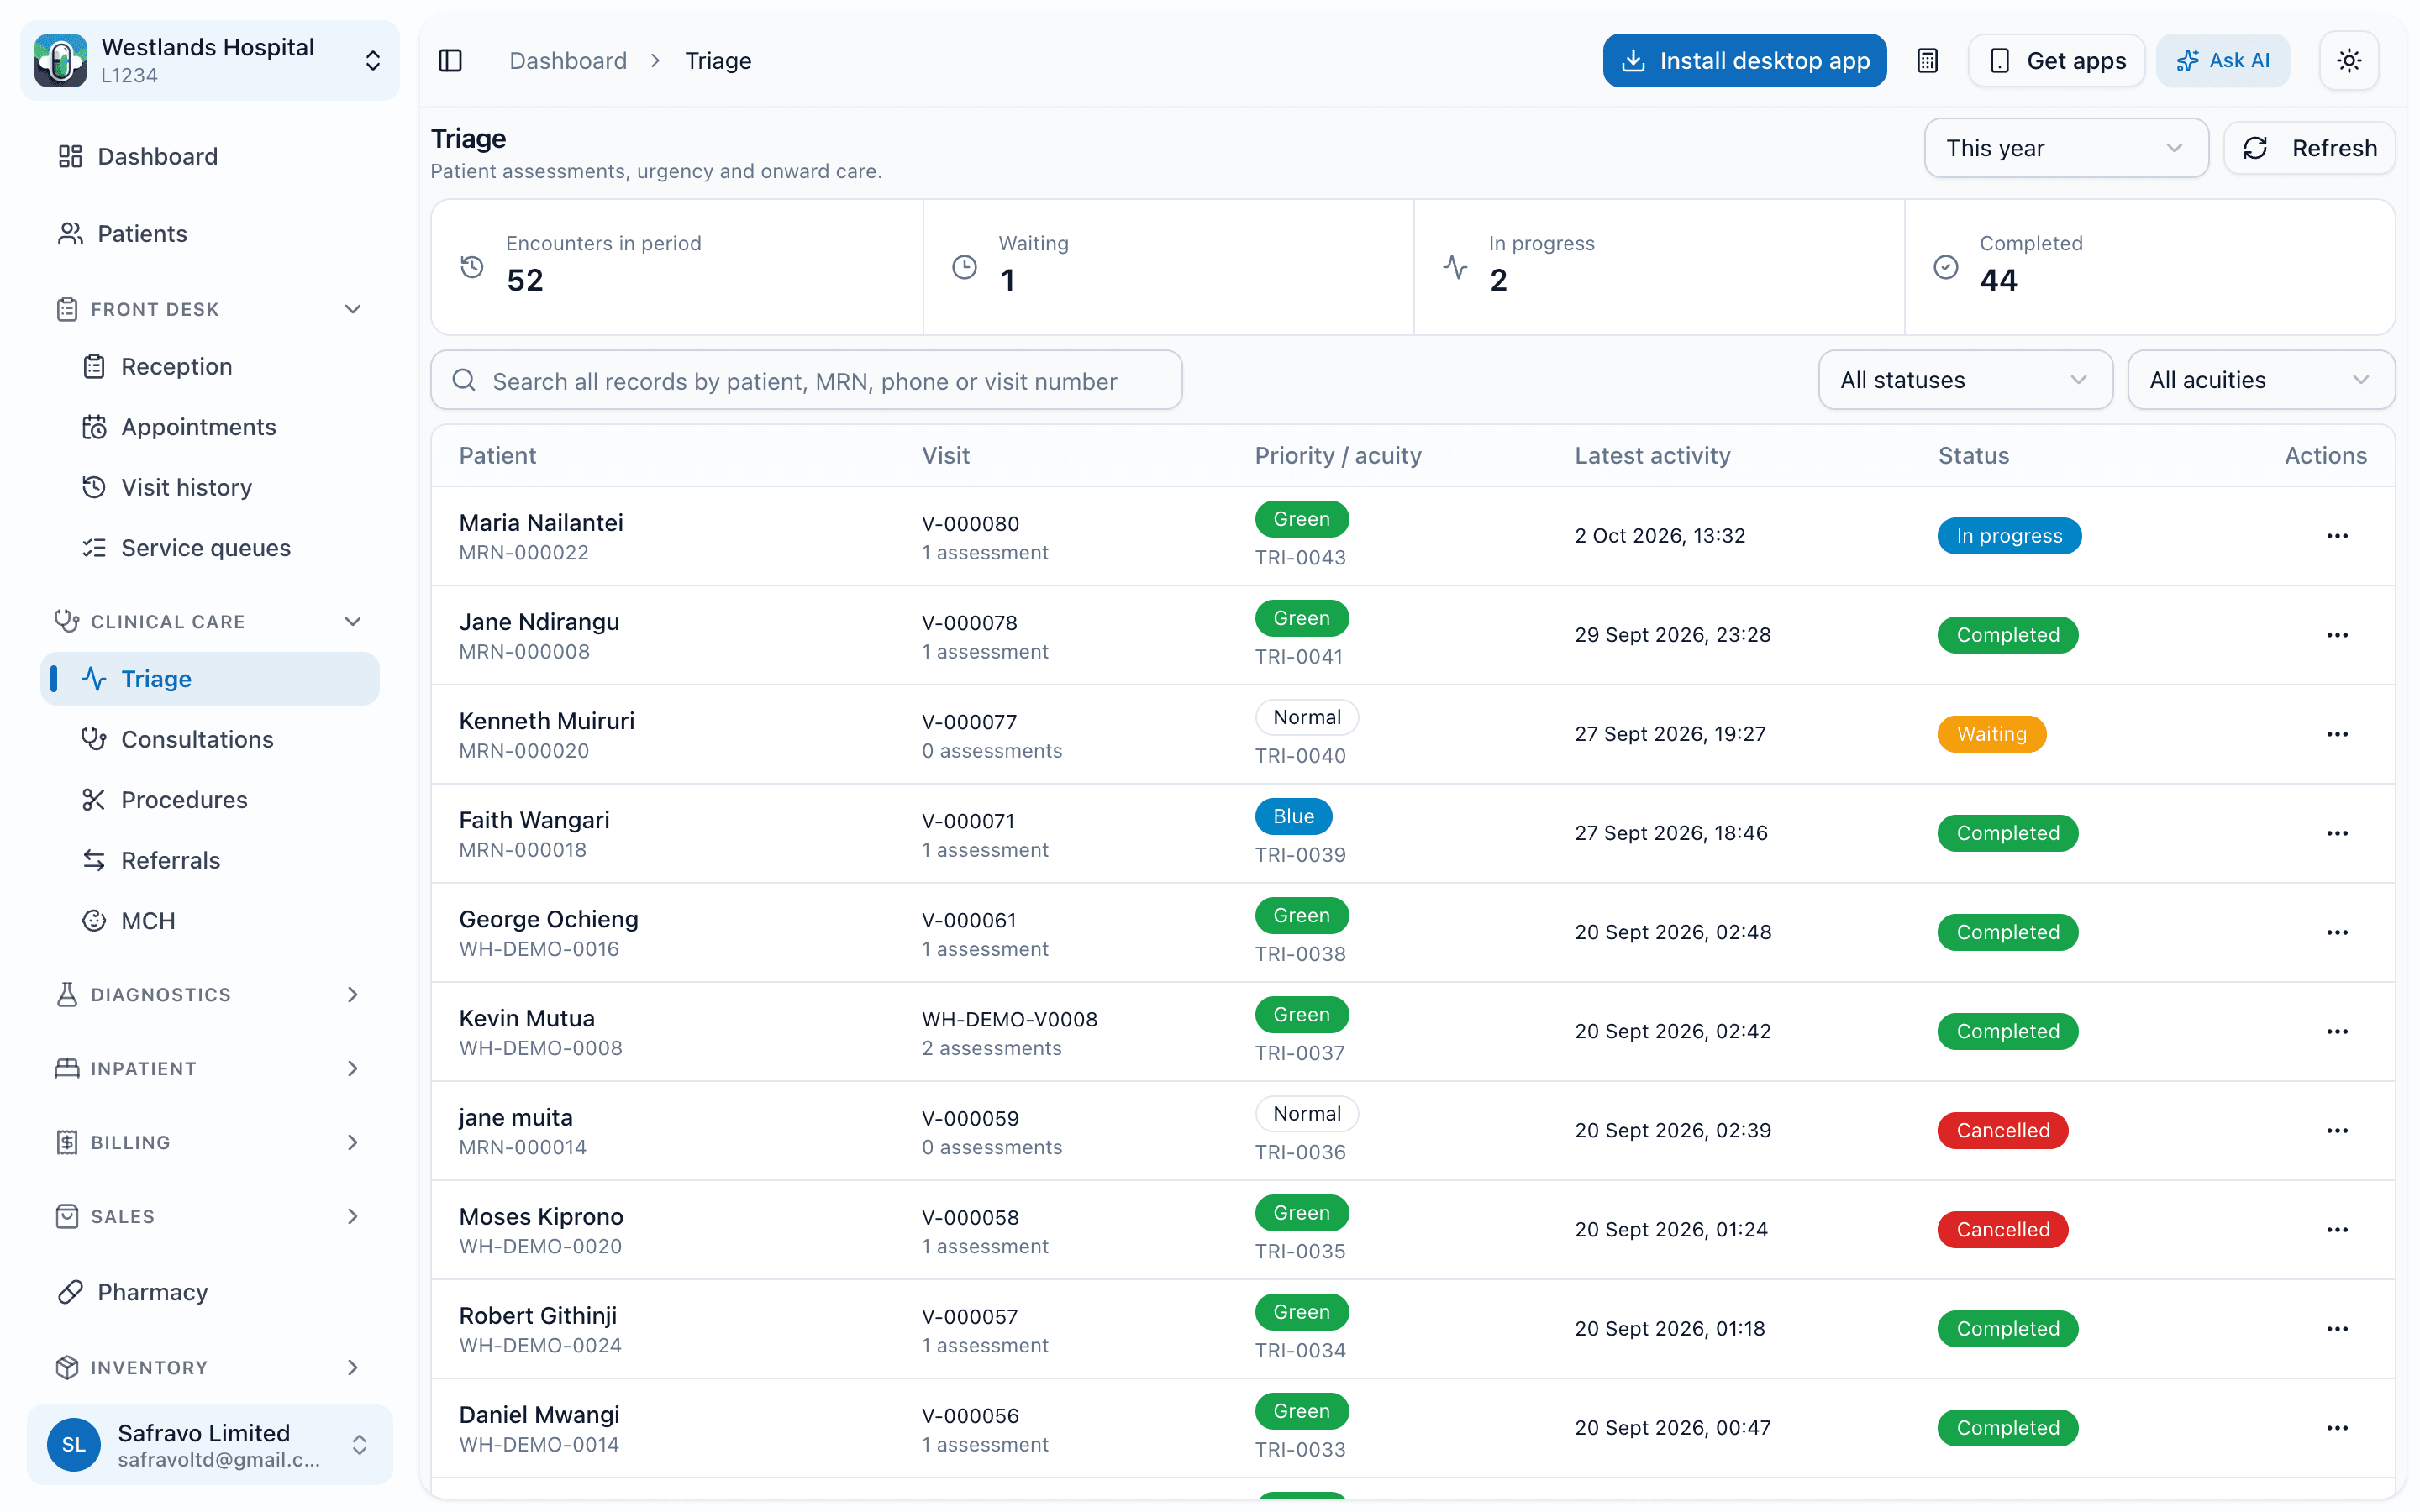Open the Ask AI assistant

(2222, 61)
